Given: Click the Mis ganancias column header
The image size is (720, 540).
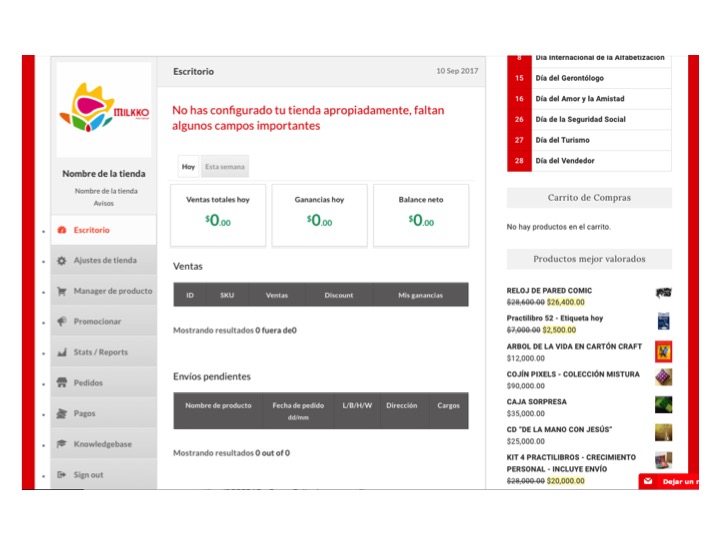Looking at the screenshot, I should point(421,295).
